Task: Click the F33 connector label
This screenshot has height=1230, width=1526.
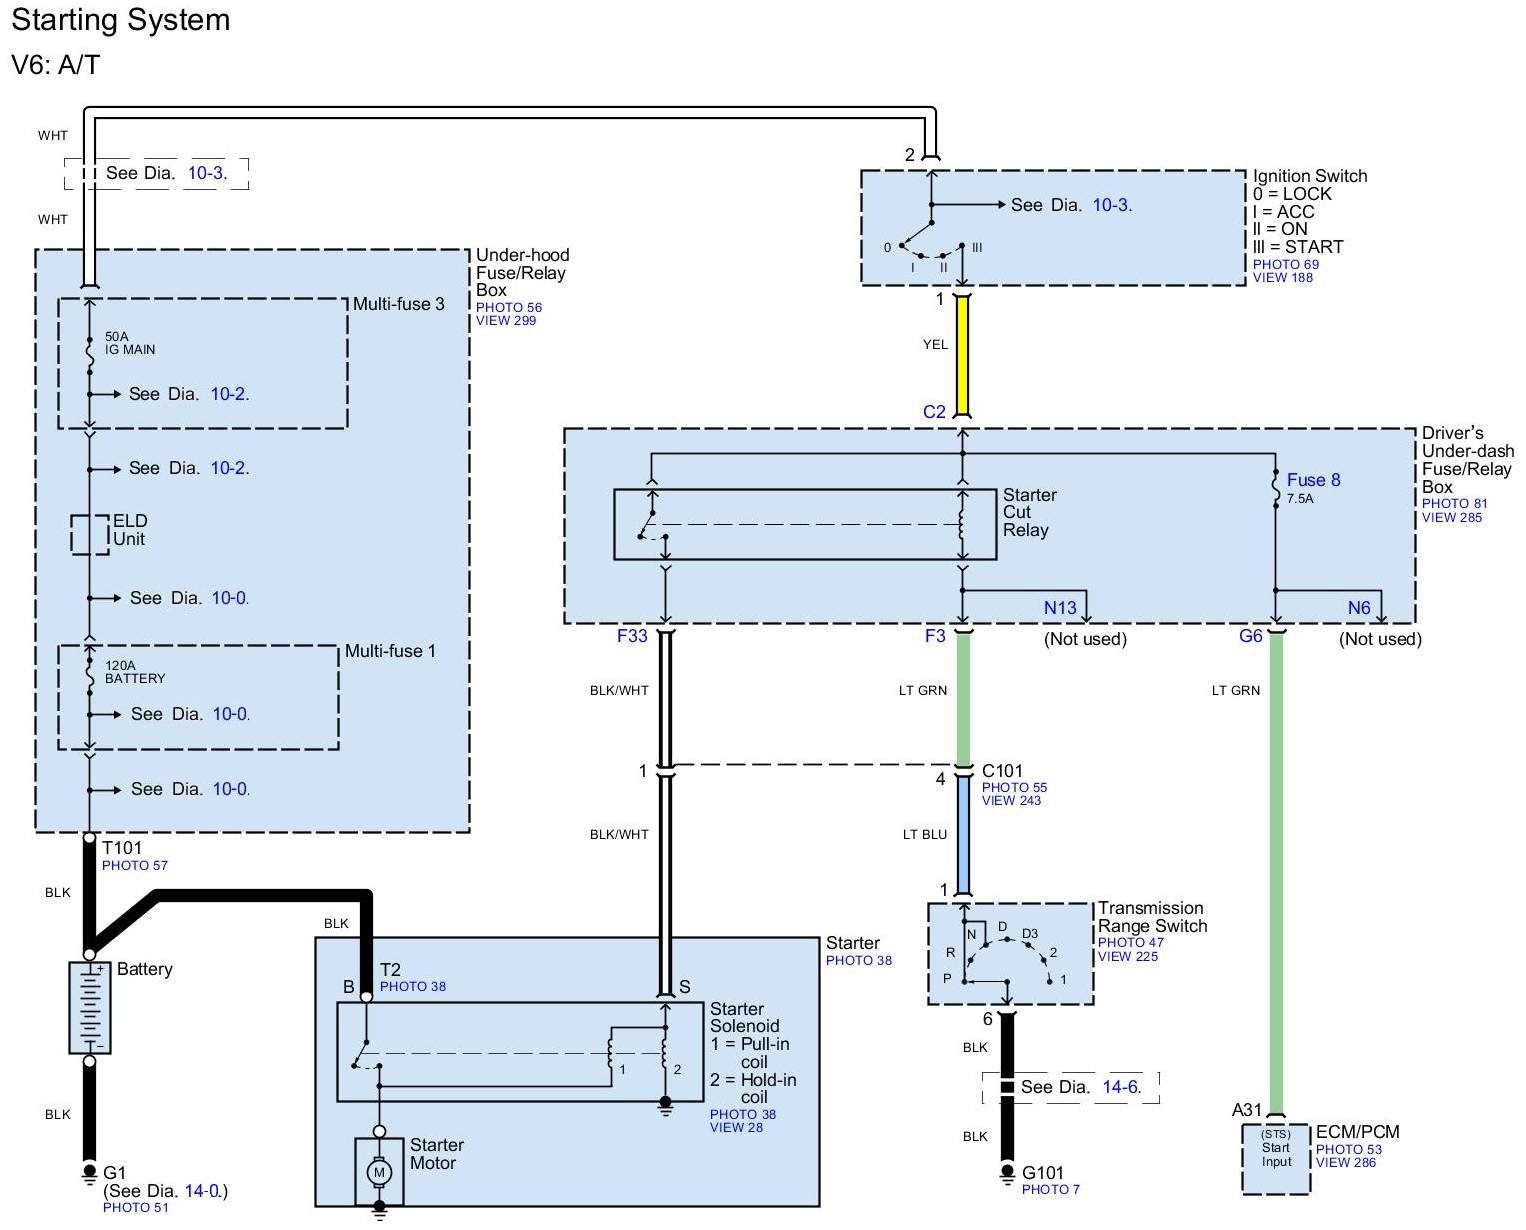Action: tap(632, 636)
